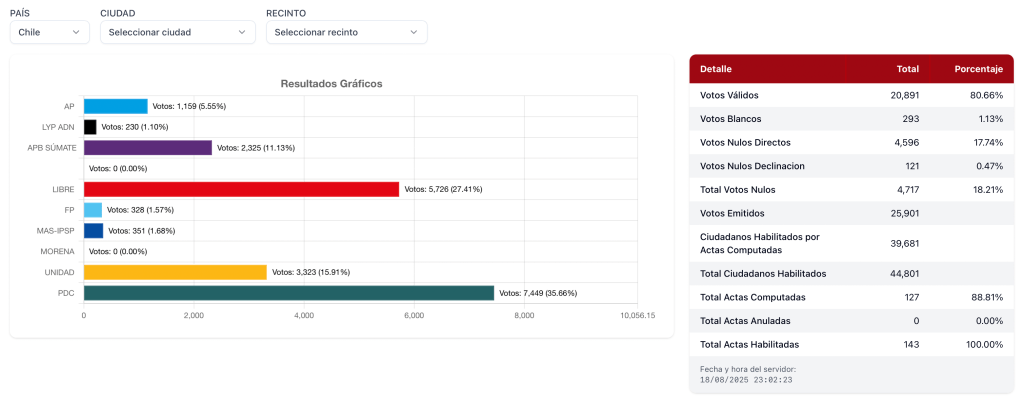Select the black LYP ADN bar
The height and width of the screenshot is (406, 1023).
[90, 127]
